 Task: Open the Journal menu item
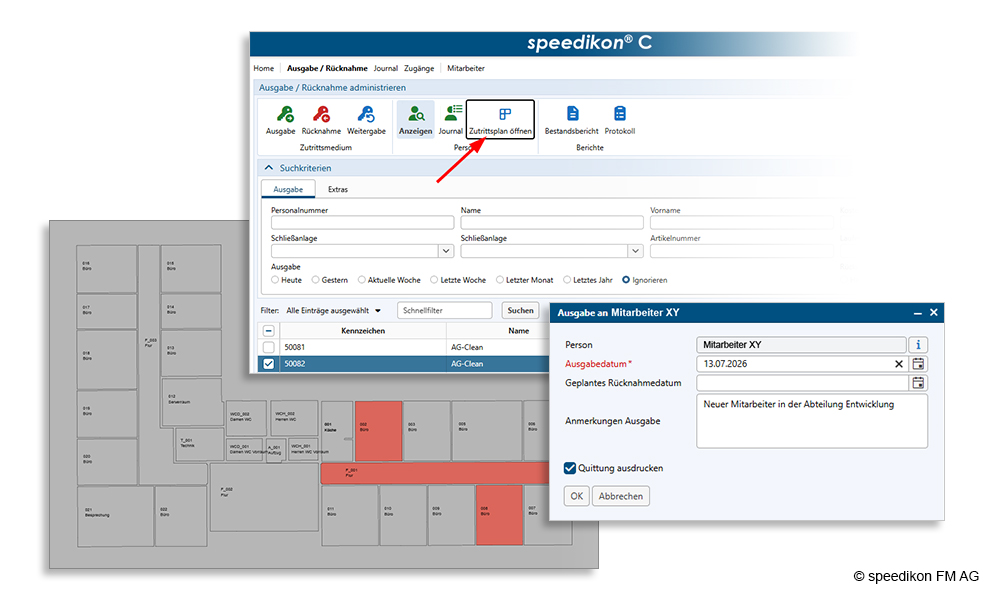(385, 68)
